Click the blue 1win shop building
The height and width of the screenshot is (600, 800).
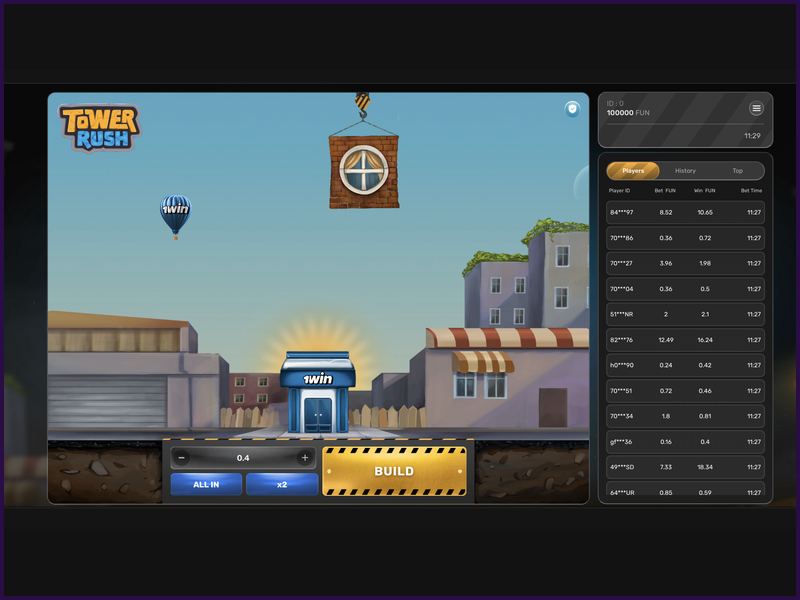click(317, 392)
